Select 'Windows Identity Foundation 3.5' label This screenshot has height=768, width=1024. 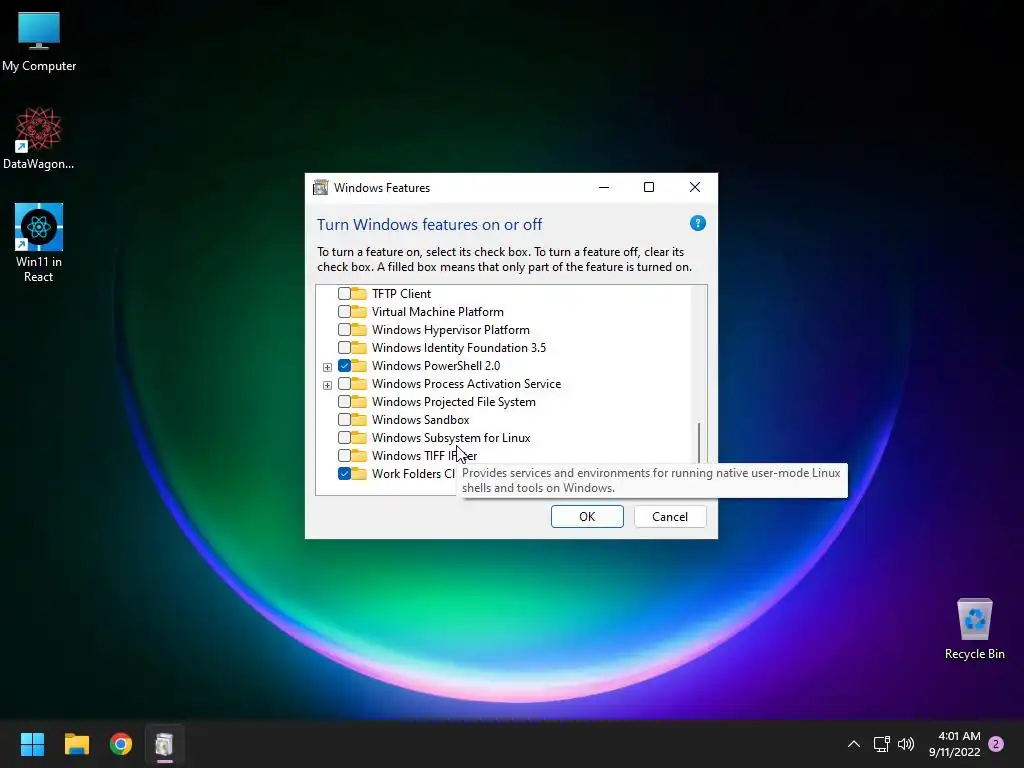(x=459, y=347)
